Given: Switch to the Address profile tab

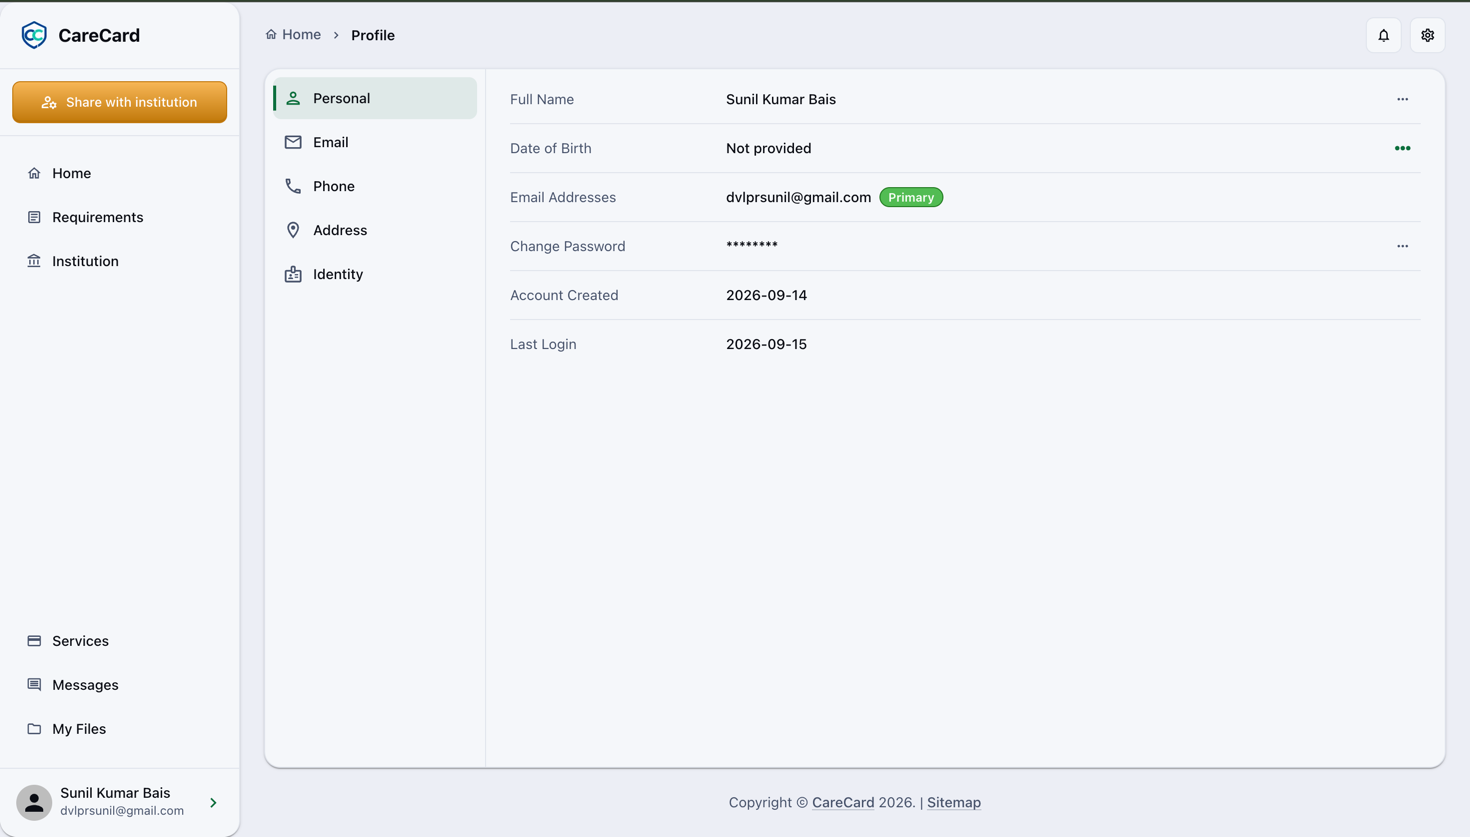Looking at the screenshot, I should [x=375, y=230].
